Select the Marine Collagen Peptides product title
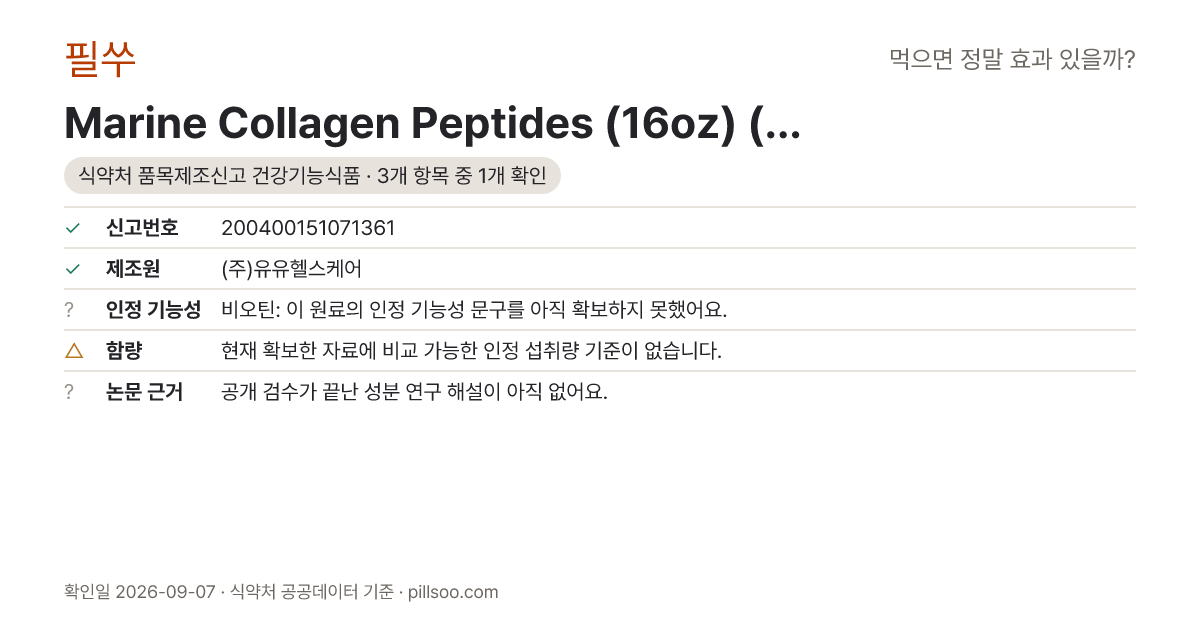The image size is (1200, 630). coord(432,123)
